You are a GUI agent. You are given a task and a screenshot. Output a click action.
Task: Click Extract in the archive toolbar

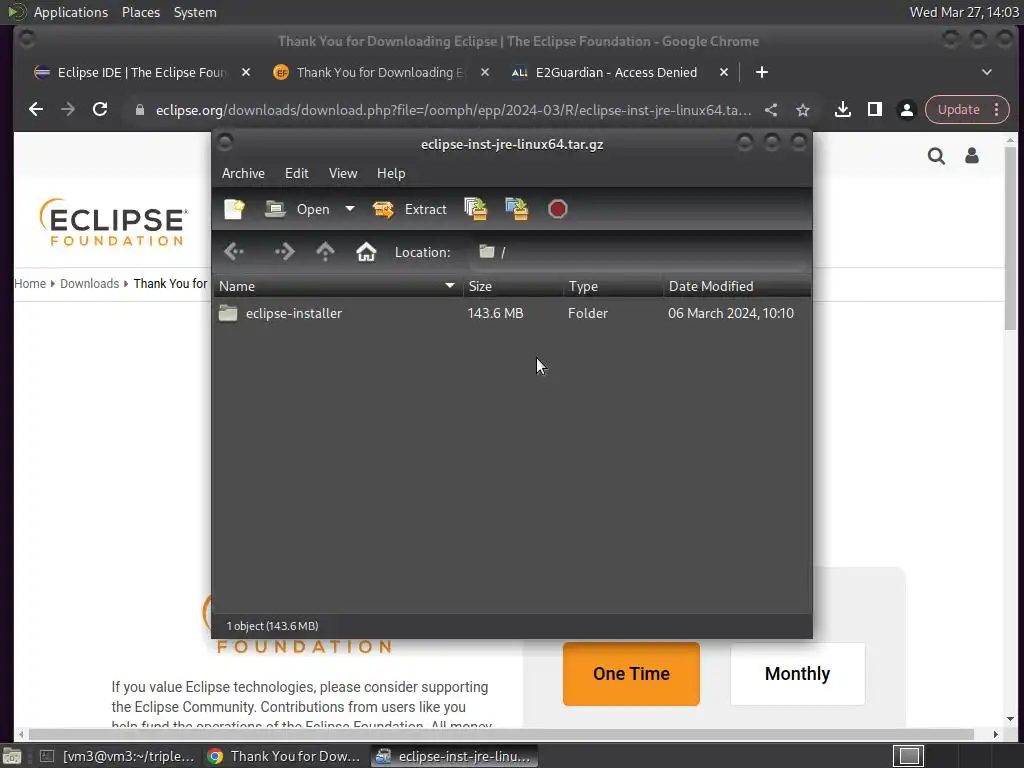pyautogui.click(x=409, y=209)
